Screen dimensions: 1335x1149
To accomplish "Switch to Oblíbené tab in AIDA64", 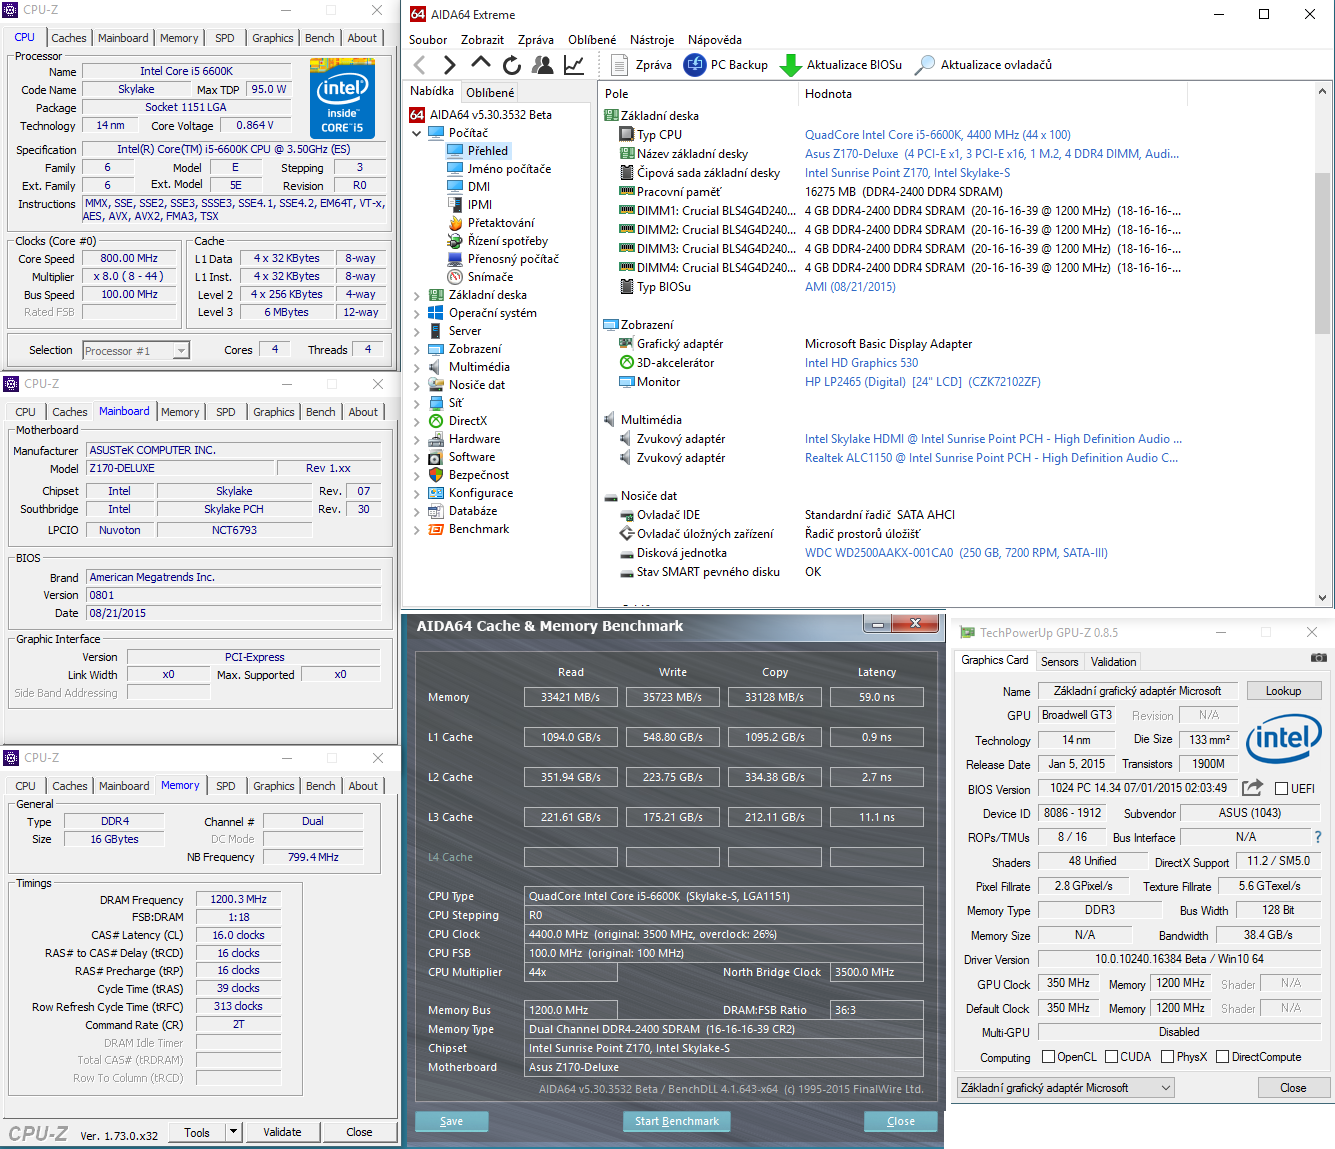I will 490,92.
